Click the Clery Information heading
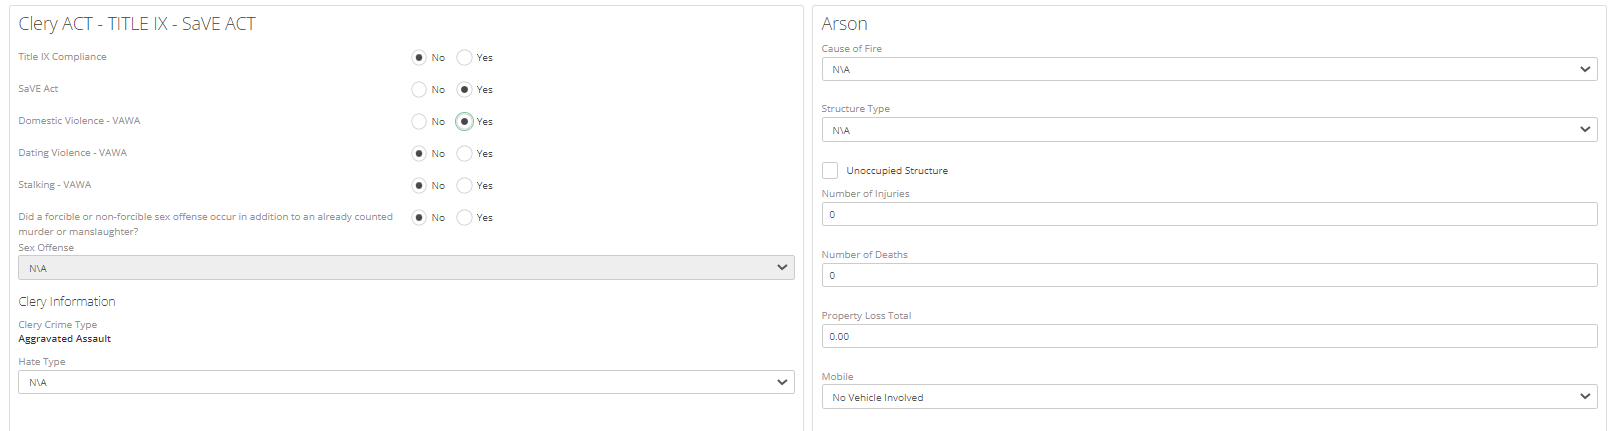 click(67, 302)
